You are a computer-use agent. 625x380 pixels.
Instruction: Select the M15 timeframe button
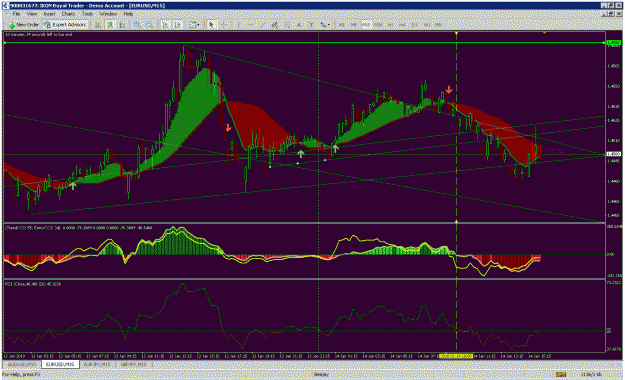(x=366, y=25)
